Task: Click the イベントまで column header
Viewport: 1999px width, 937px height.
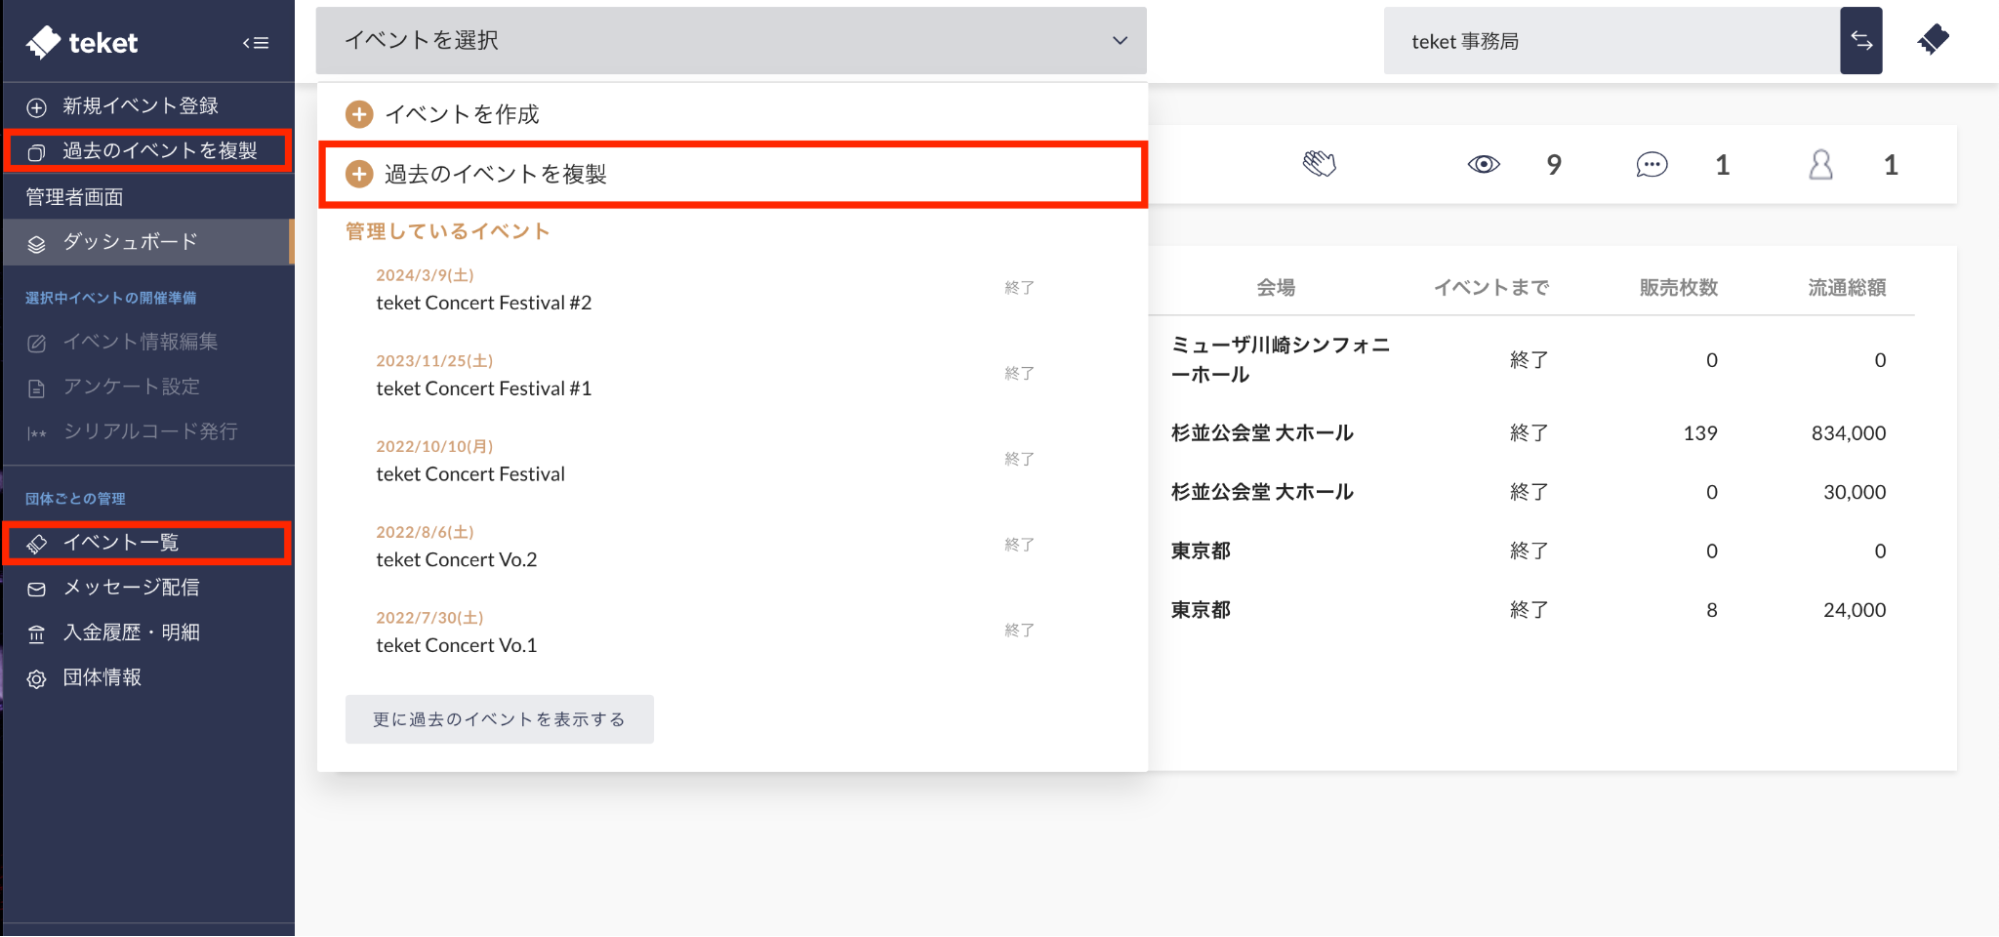Action: pyautogui.click(x=1491, y=288)
